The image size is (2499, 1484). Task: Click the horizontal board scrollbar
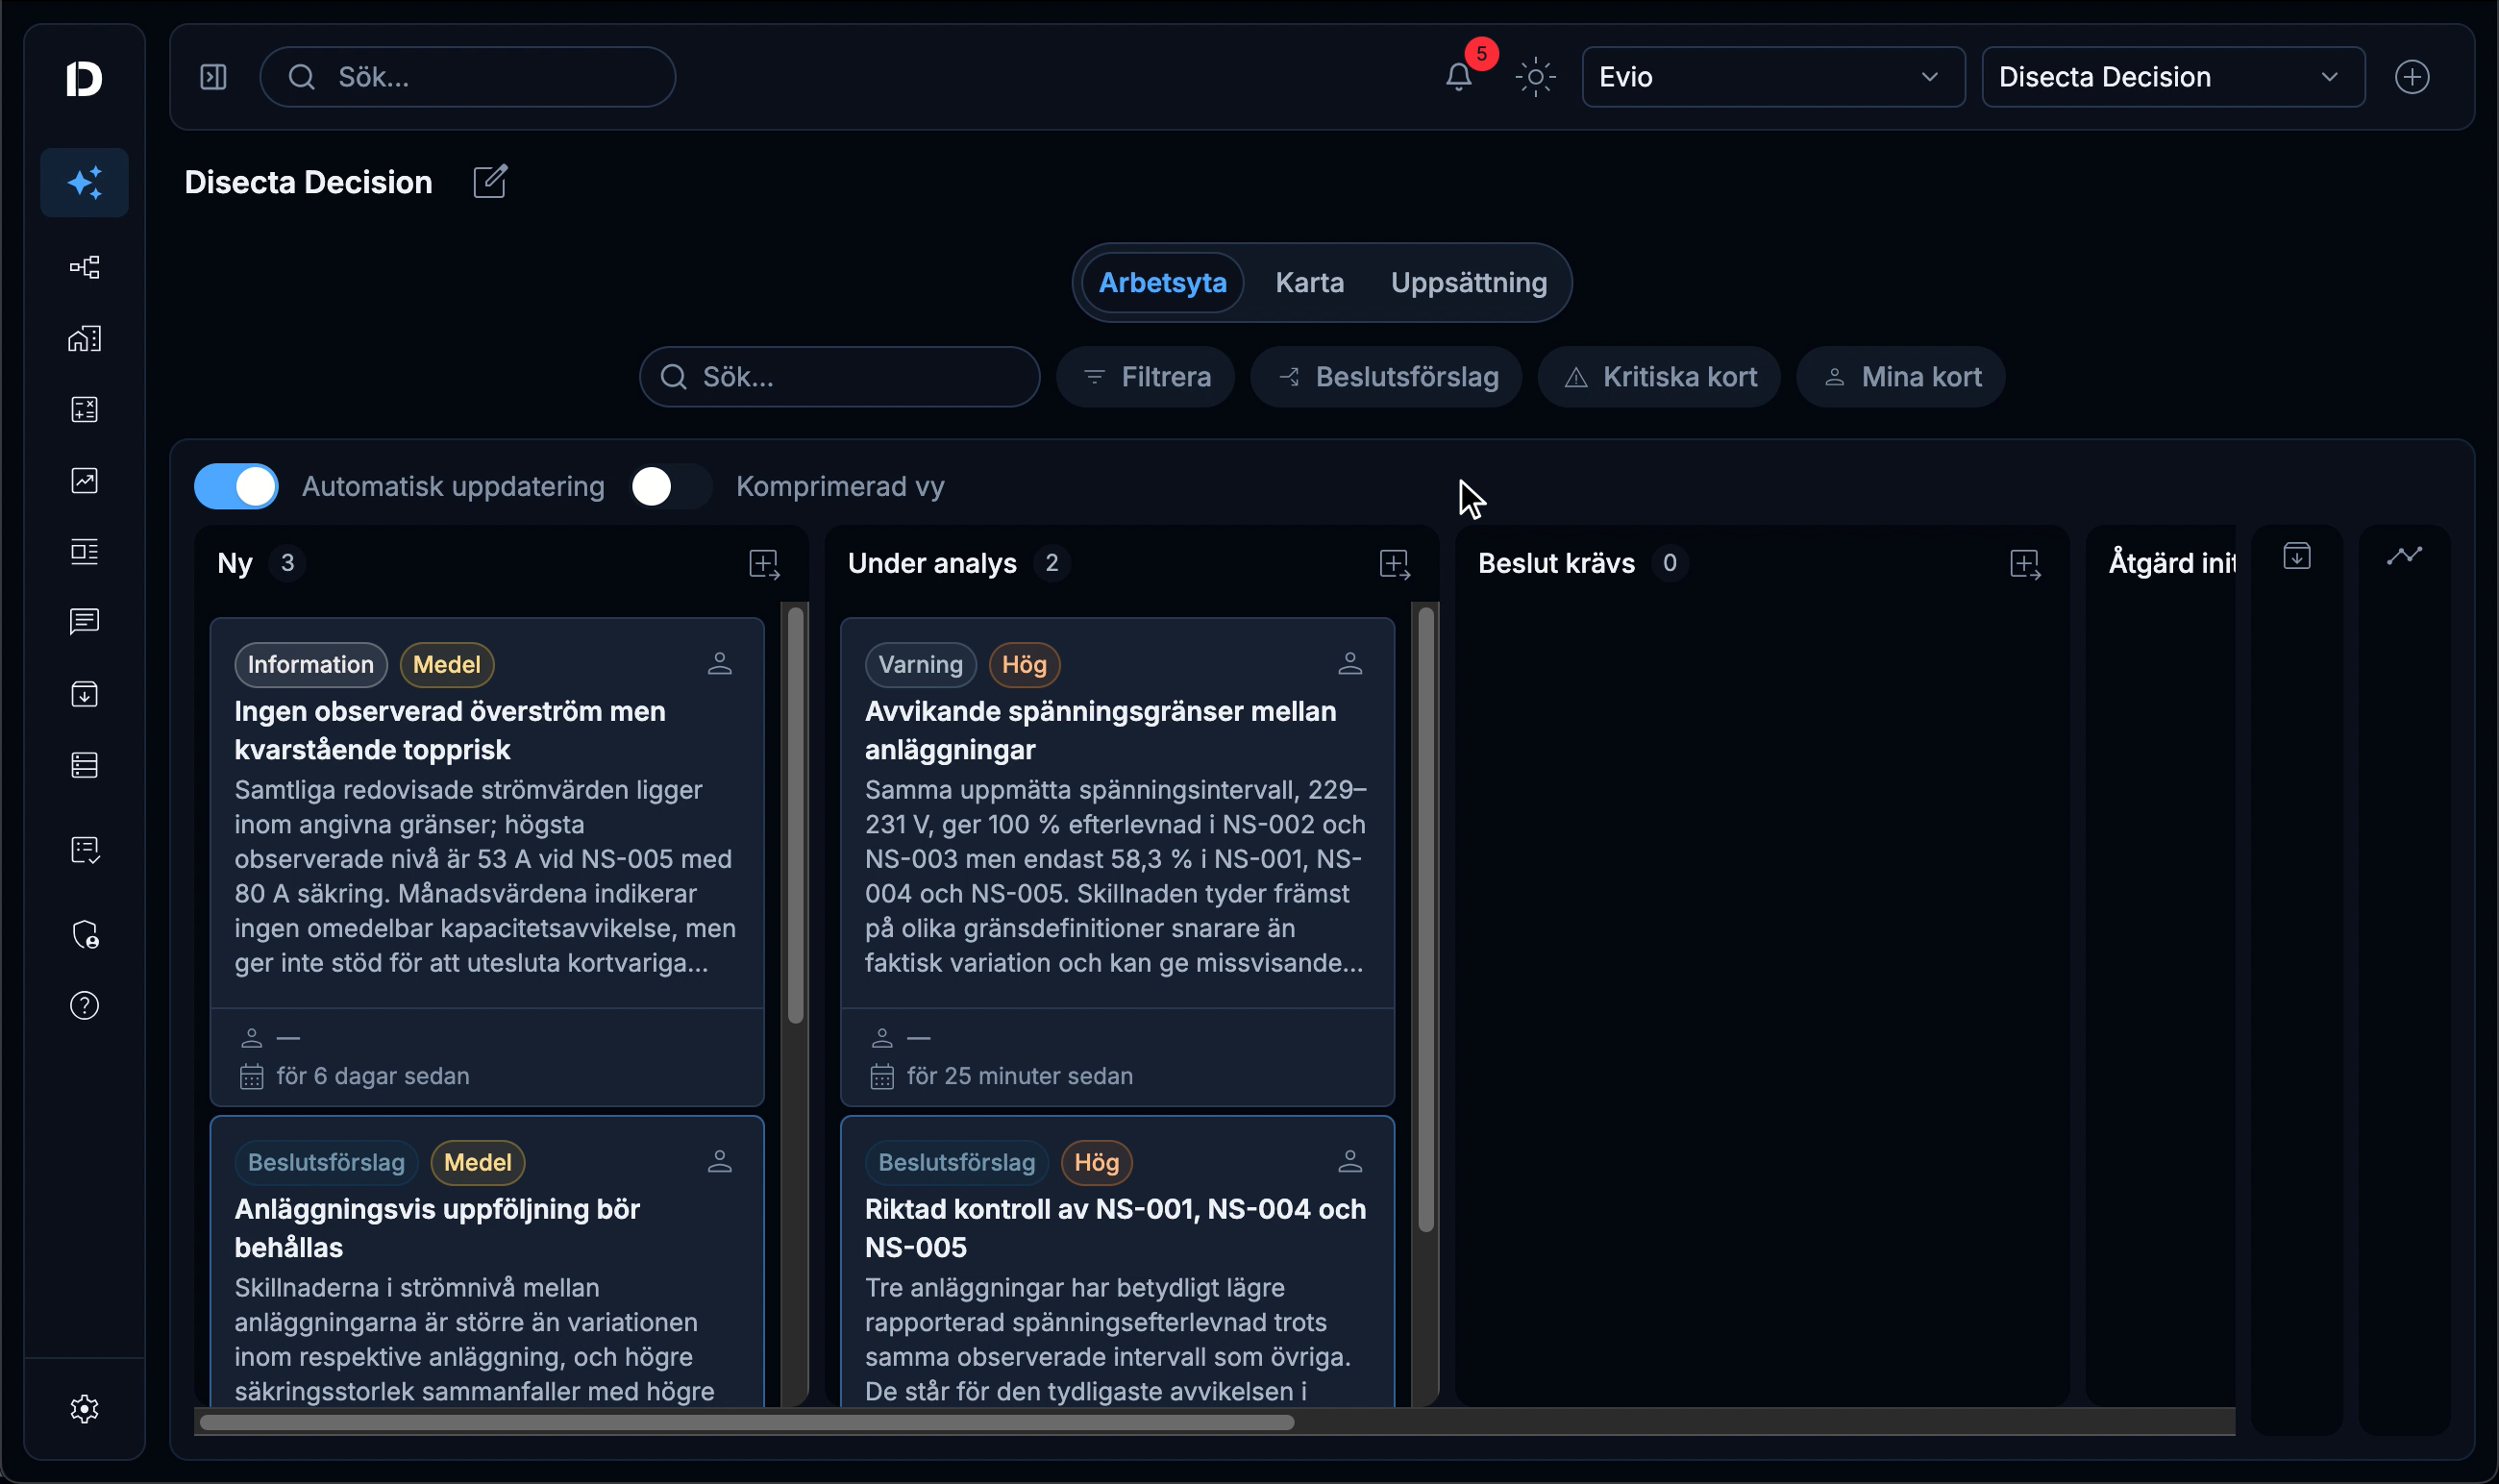[x=747, y=1422]
